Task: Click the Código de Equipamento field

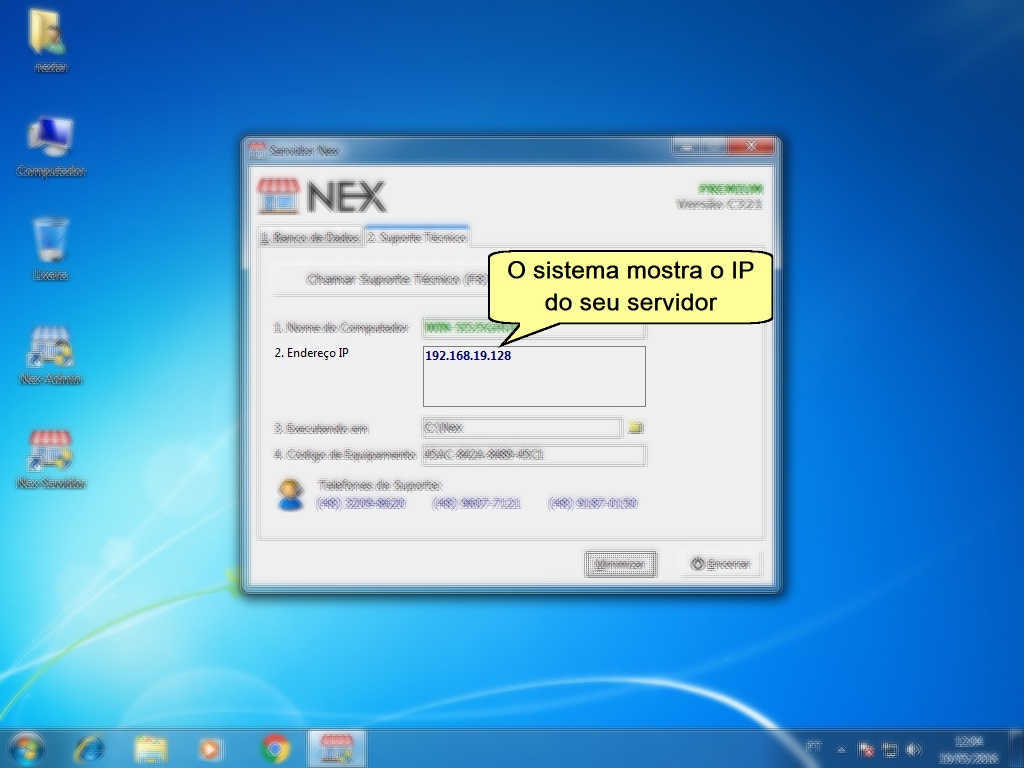Action: pyautogui.click(x=534, y=455)
